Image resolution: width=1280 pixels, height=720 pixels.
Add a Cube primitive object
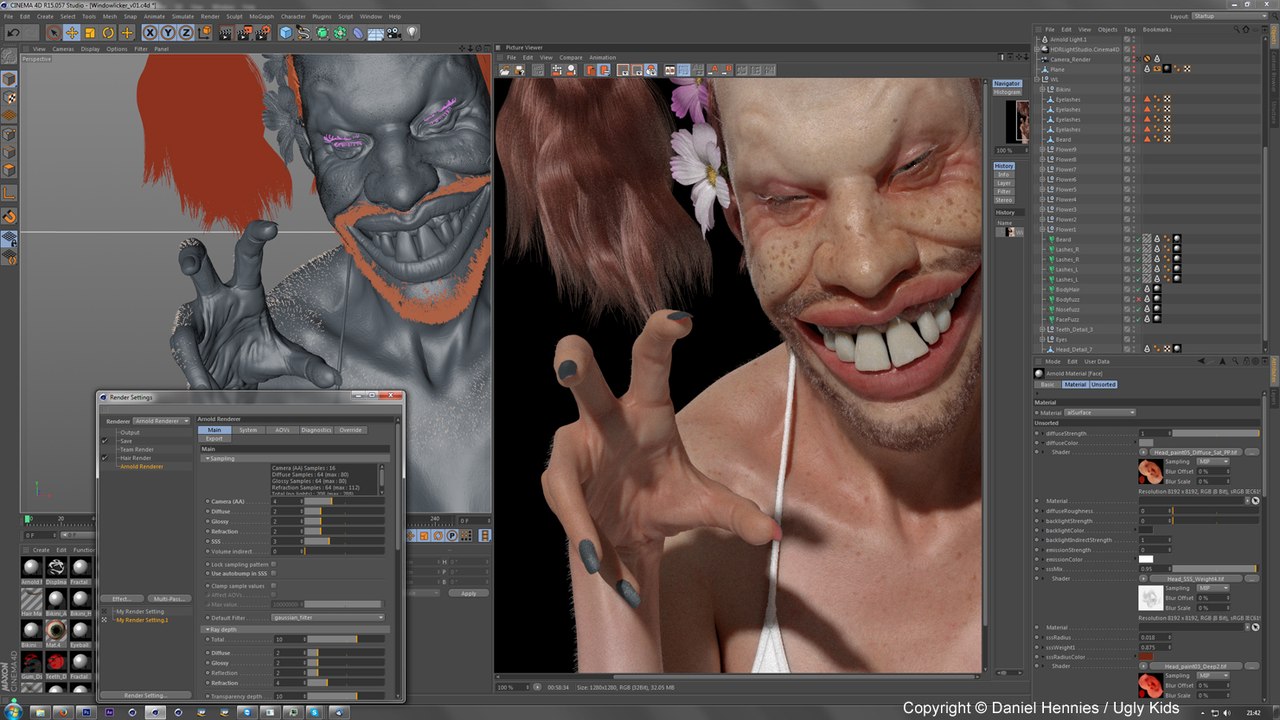(x=286, y=33)
